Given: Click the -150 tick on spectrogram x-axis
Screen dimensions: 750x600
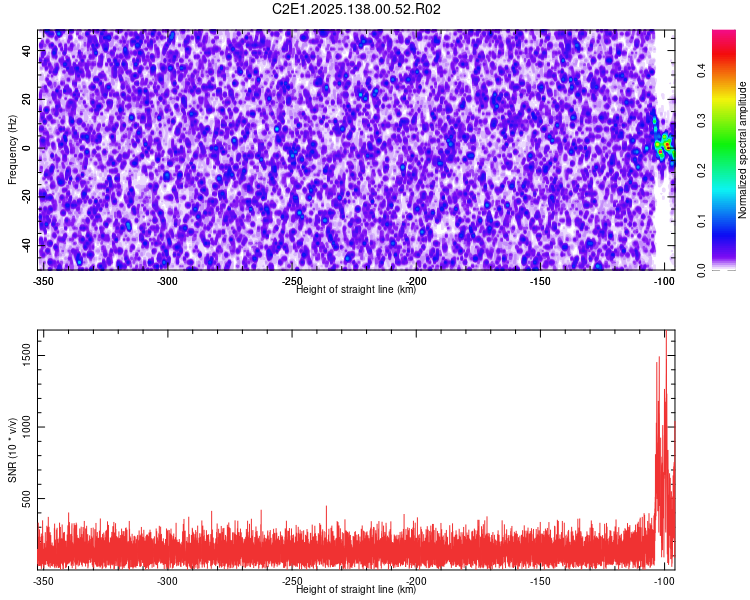Looking at the screenshot, I should (540, 281).
